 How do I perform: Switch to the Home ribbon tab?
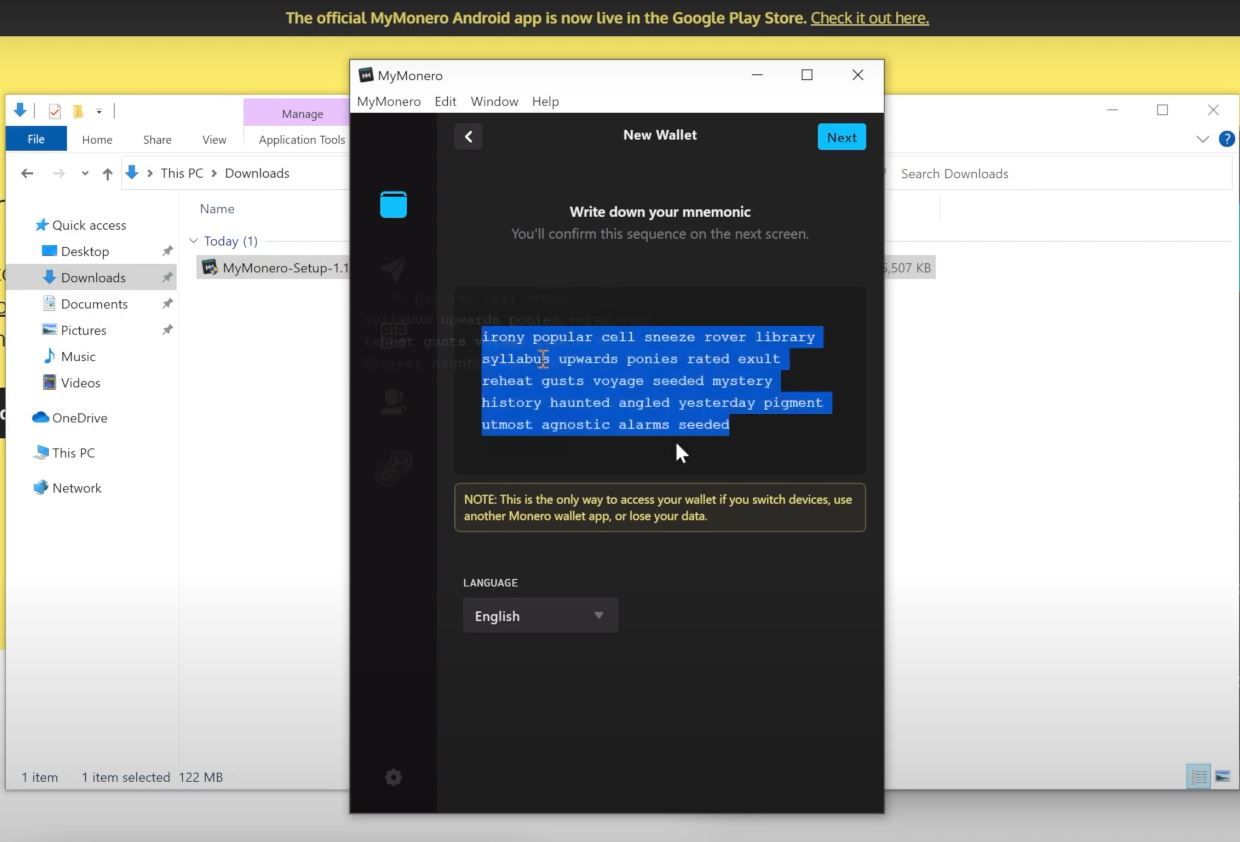[x=97, y=139]
